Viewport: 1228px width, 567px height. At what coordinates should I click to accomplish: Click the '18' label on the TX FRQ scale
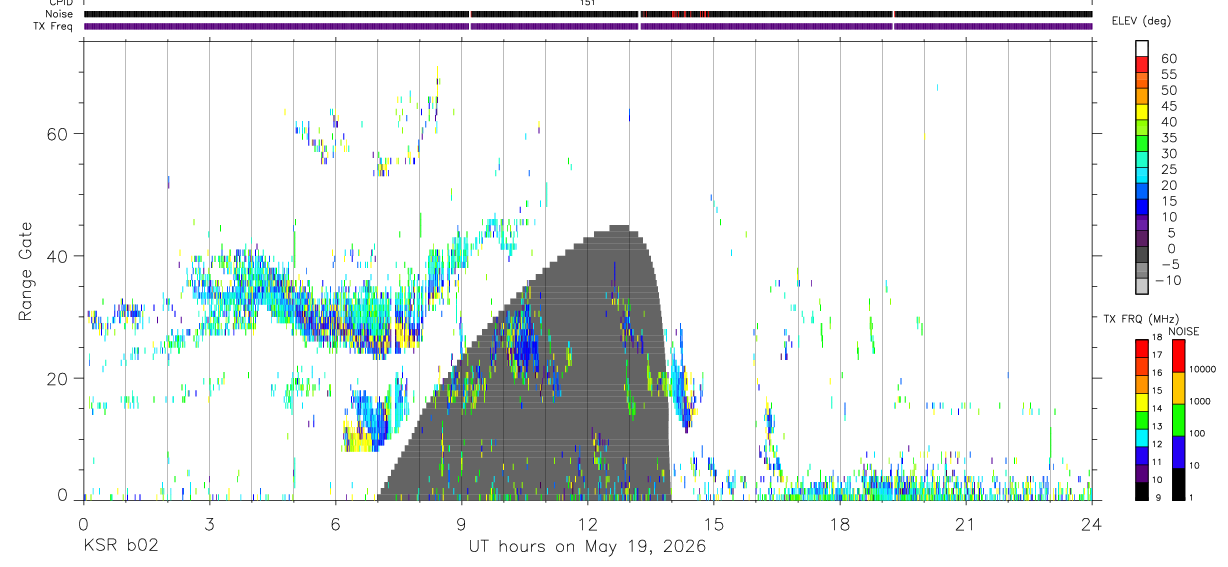1156,337
